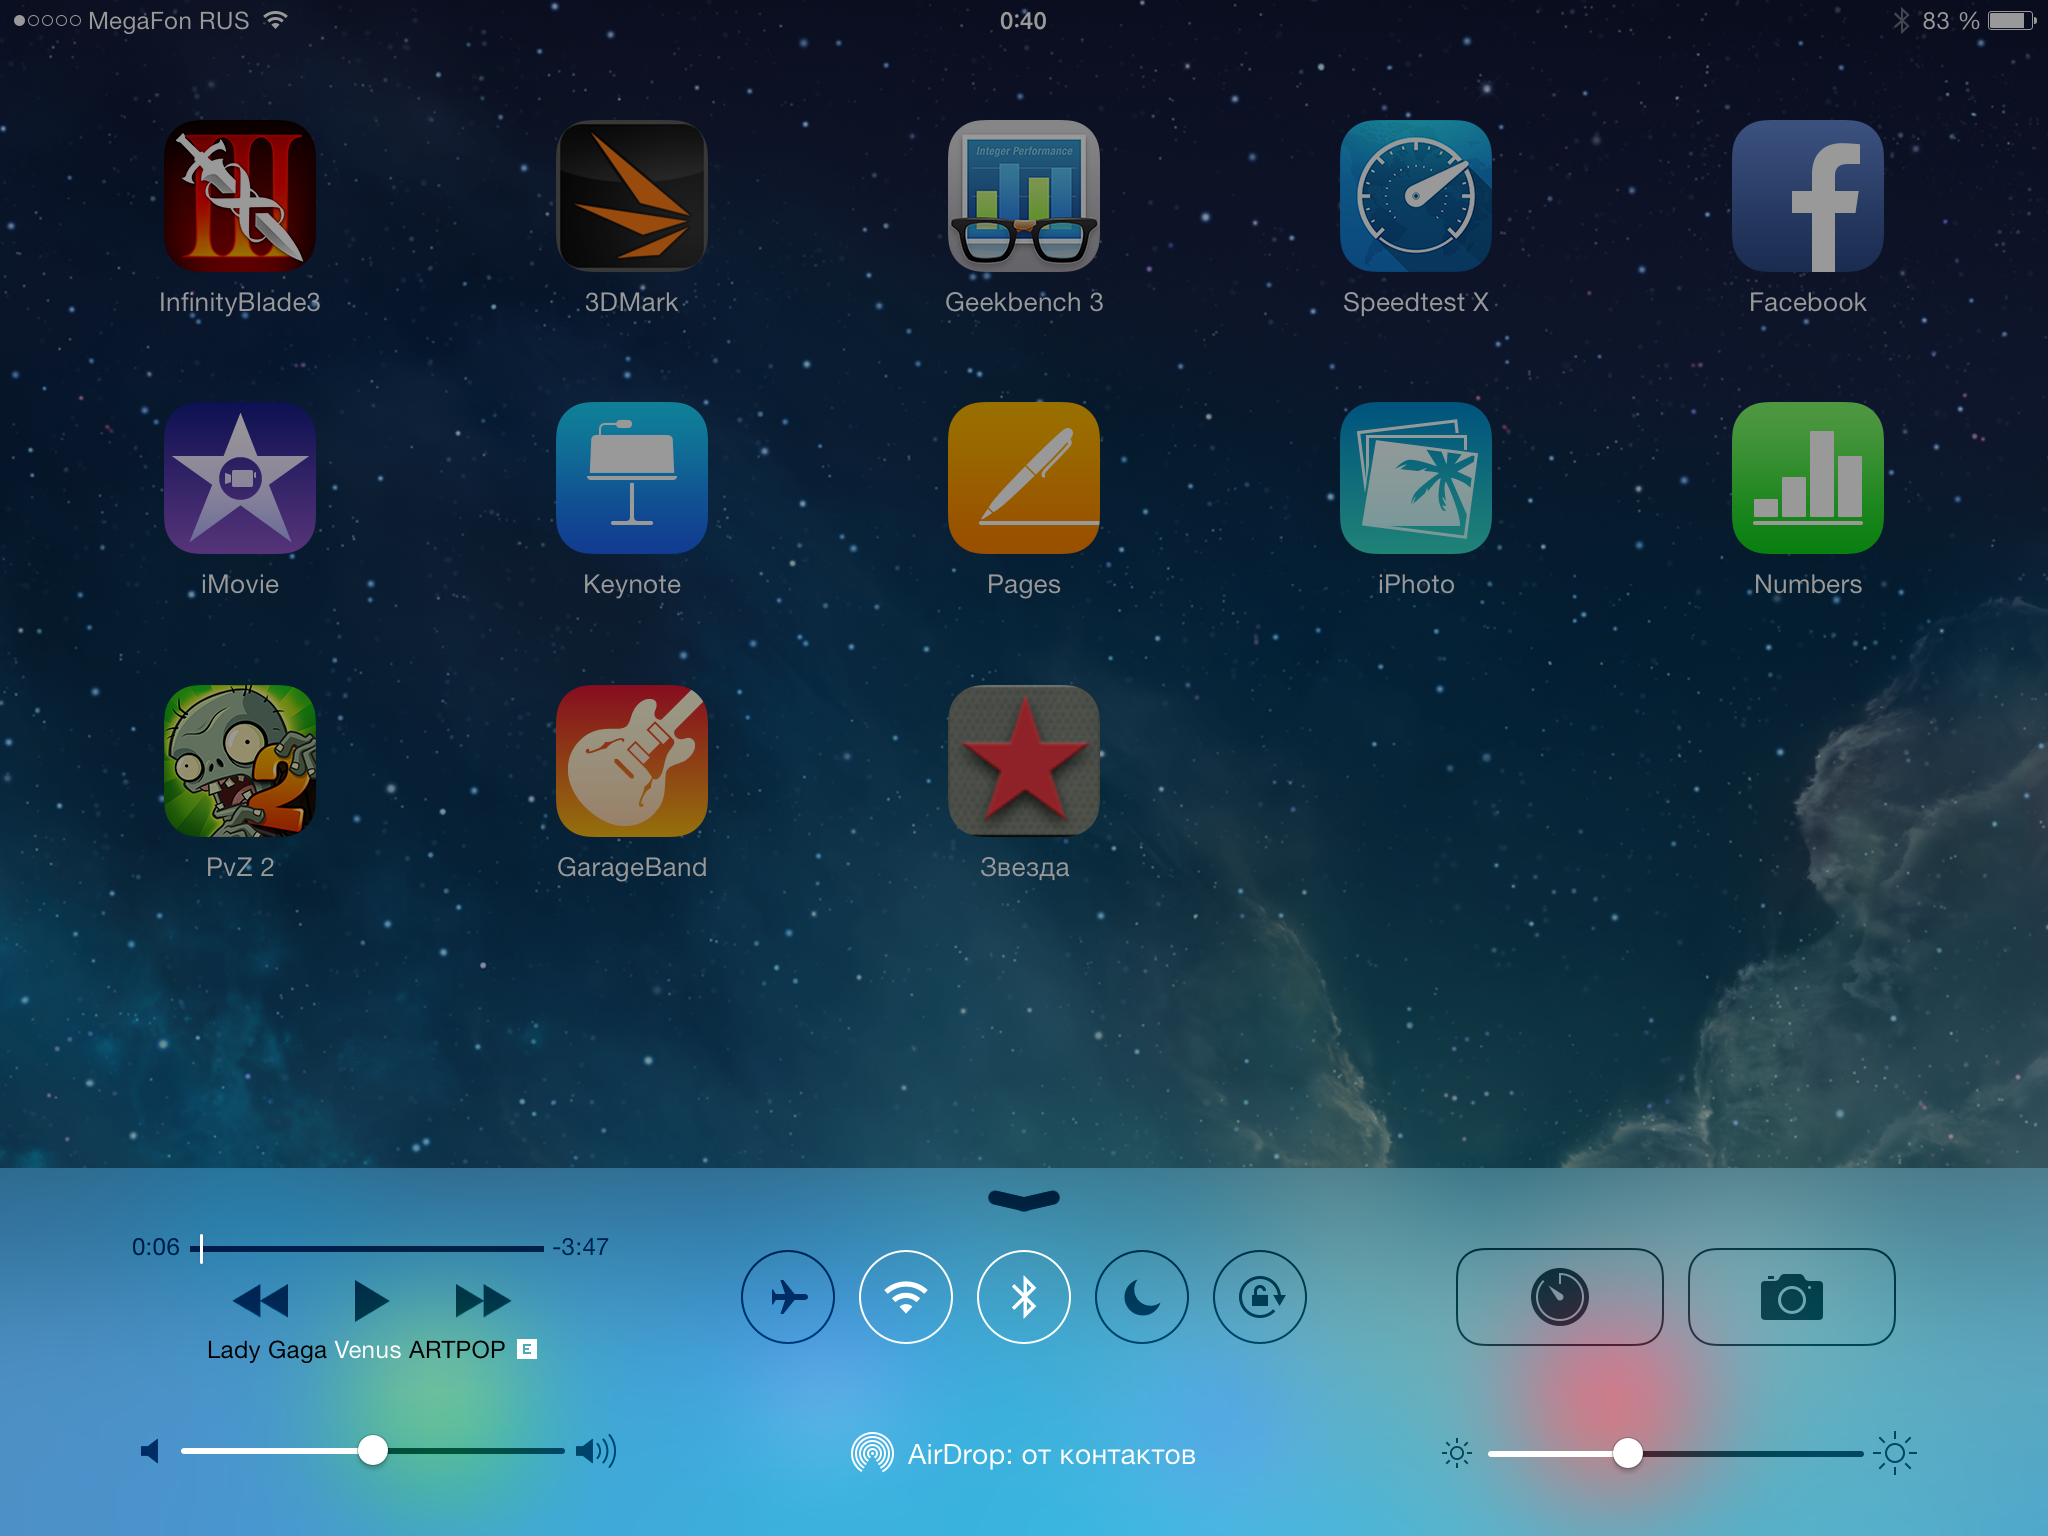Tap the 0:40 clock in status bar
The height and width of the screenshot is (1536, 2048).
pyautogui.click(x=1023, y=21)
